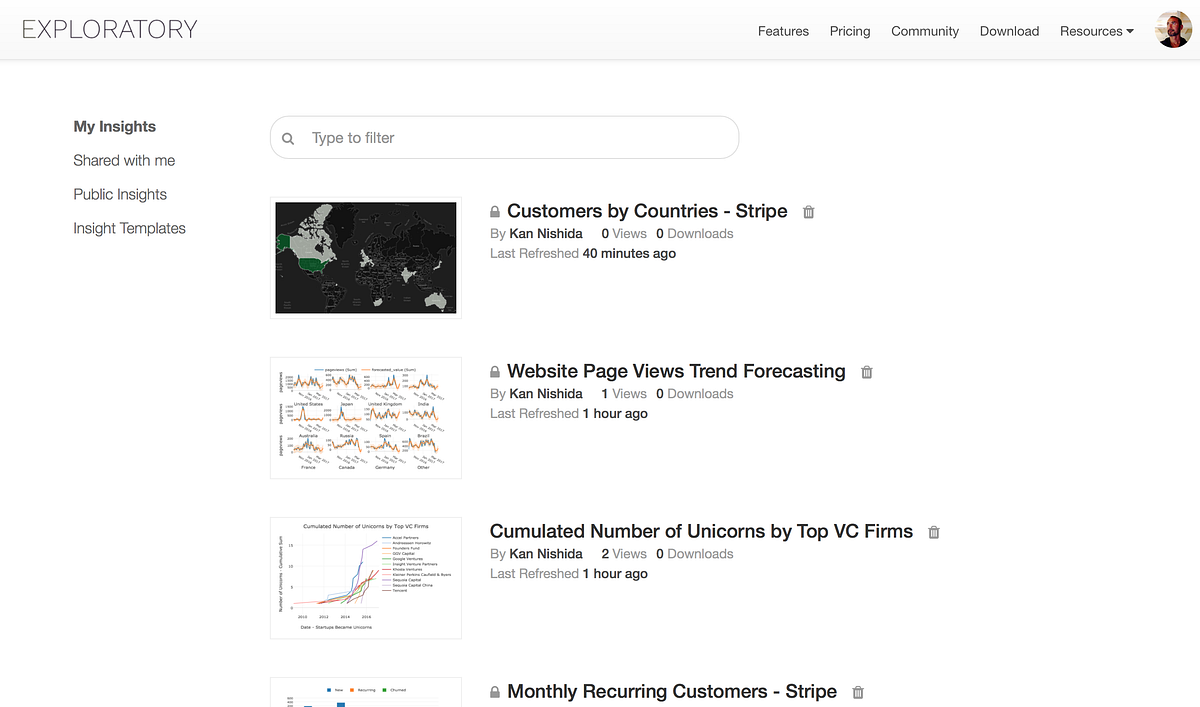Click the magnifier icon in the filter bar

coord(288,137)
